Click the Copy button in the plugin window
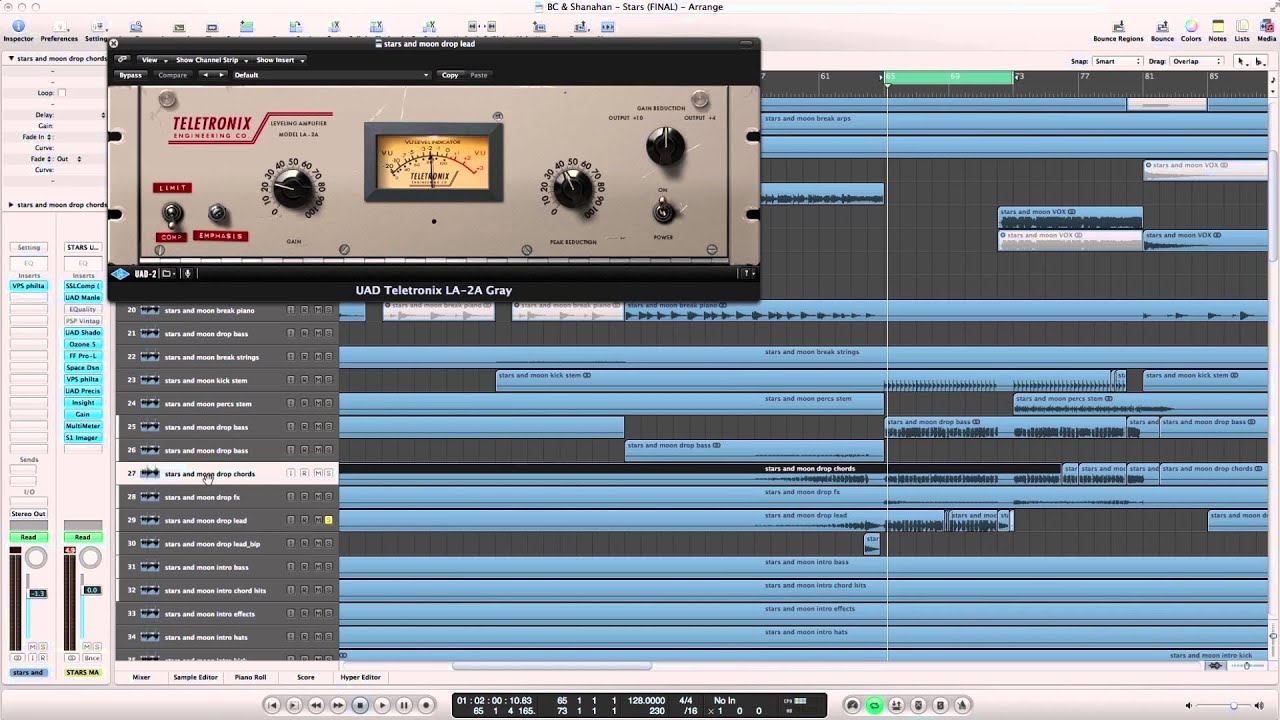This screenshot has width=1280, height=720. pos(450,75)
